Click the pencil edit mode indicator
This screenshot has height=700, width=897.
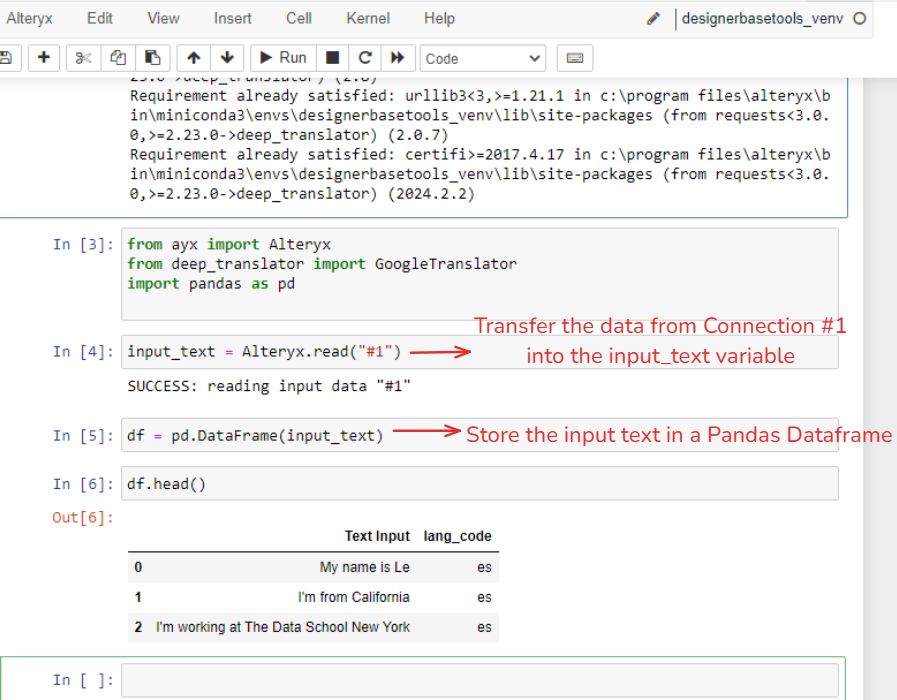(x=653, y=19)
